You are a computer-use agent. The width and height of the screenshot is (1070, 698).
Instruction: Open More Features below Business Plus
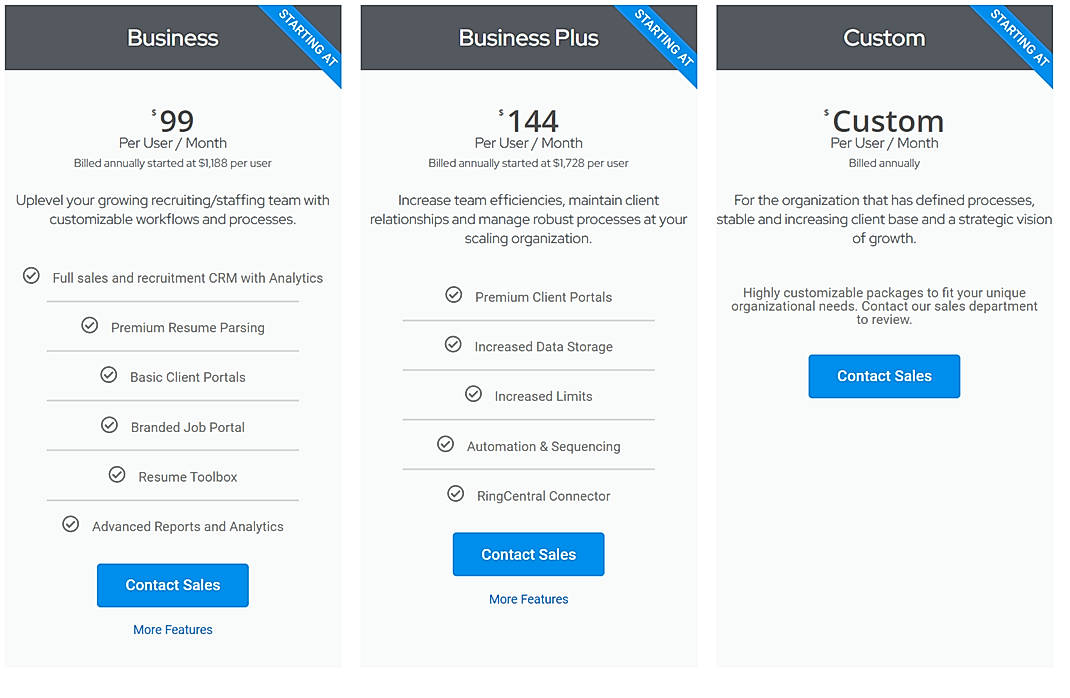pyautogui.click(x=528, y=598)
